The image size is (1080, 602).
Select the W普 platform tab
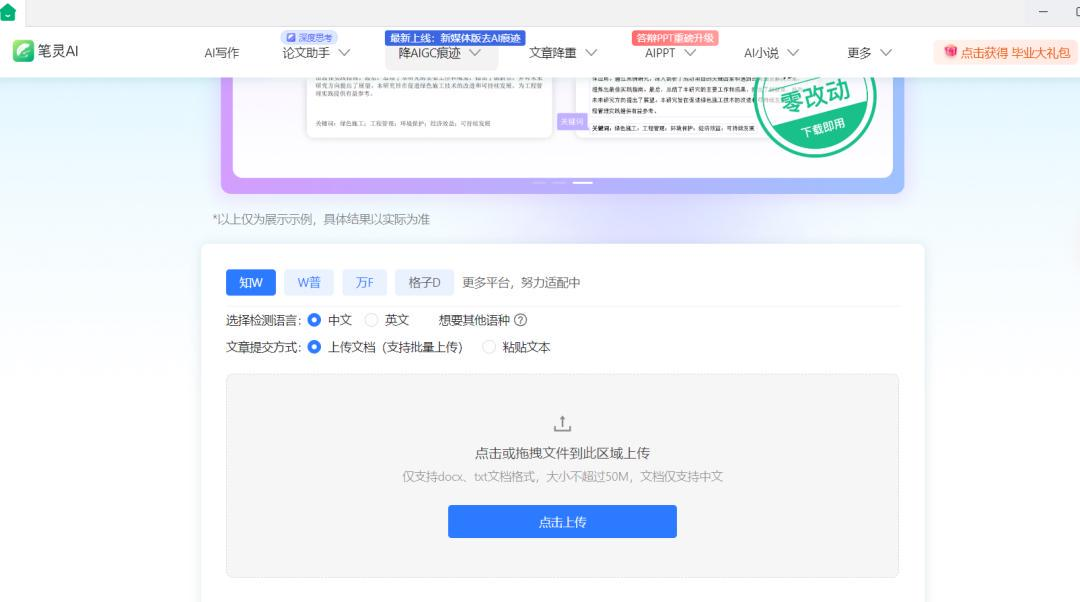(x=309, y=282)
